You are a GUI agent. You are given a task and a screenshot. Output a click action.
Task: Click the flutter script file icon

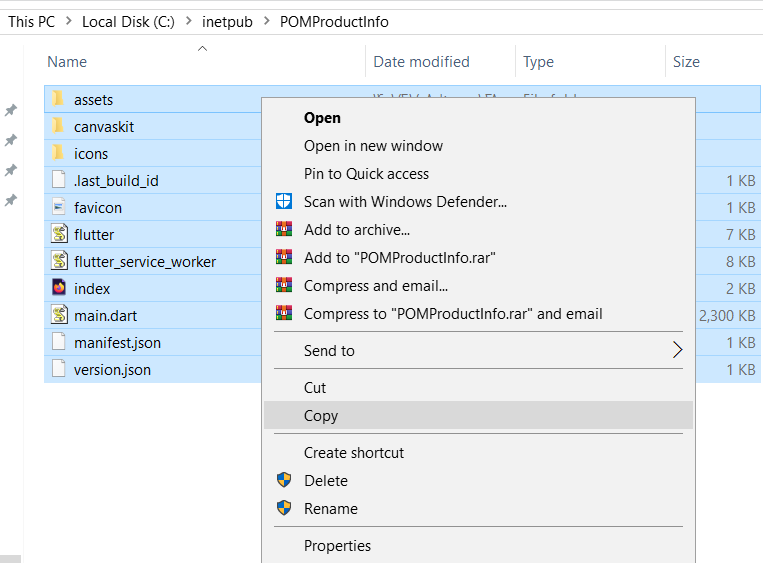point(59,234)
